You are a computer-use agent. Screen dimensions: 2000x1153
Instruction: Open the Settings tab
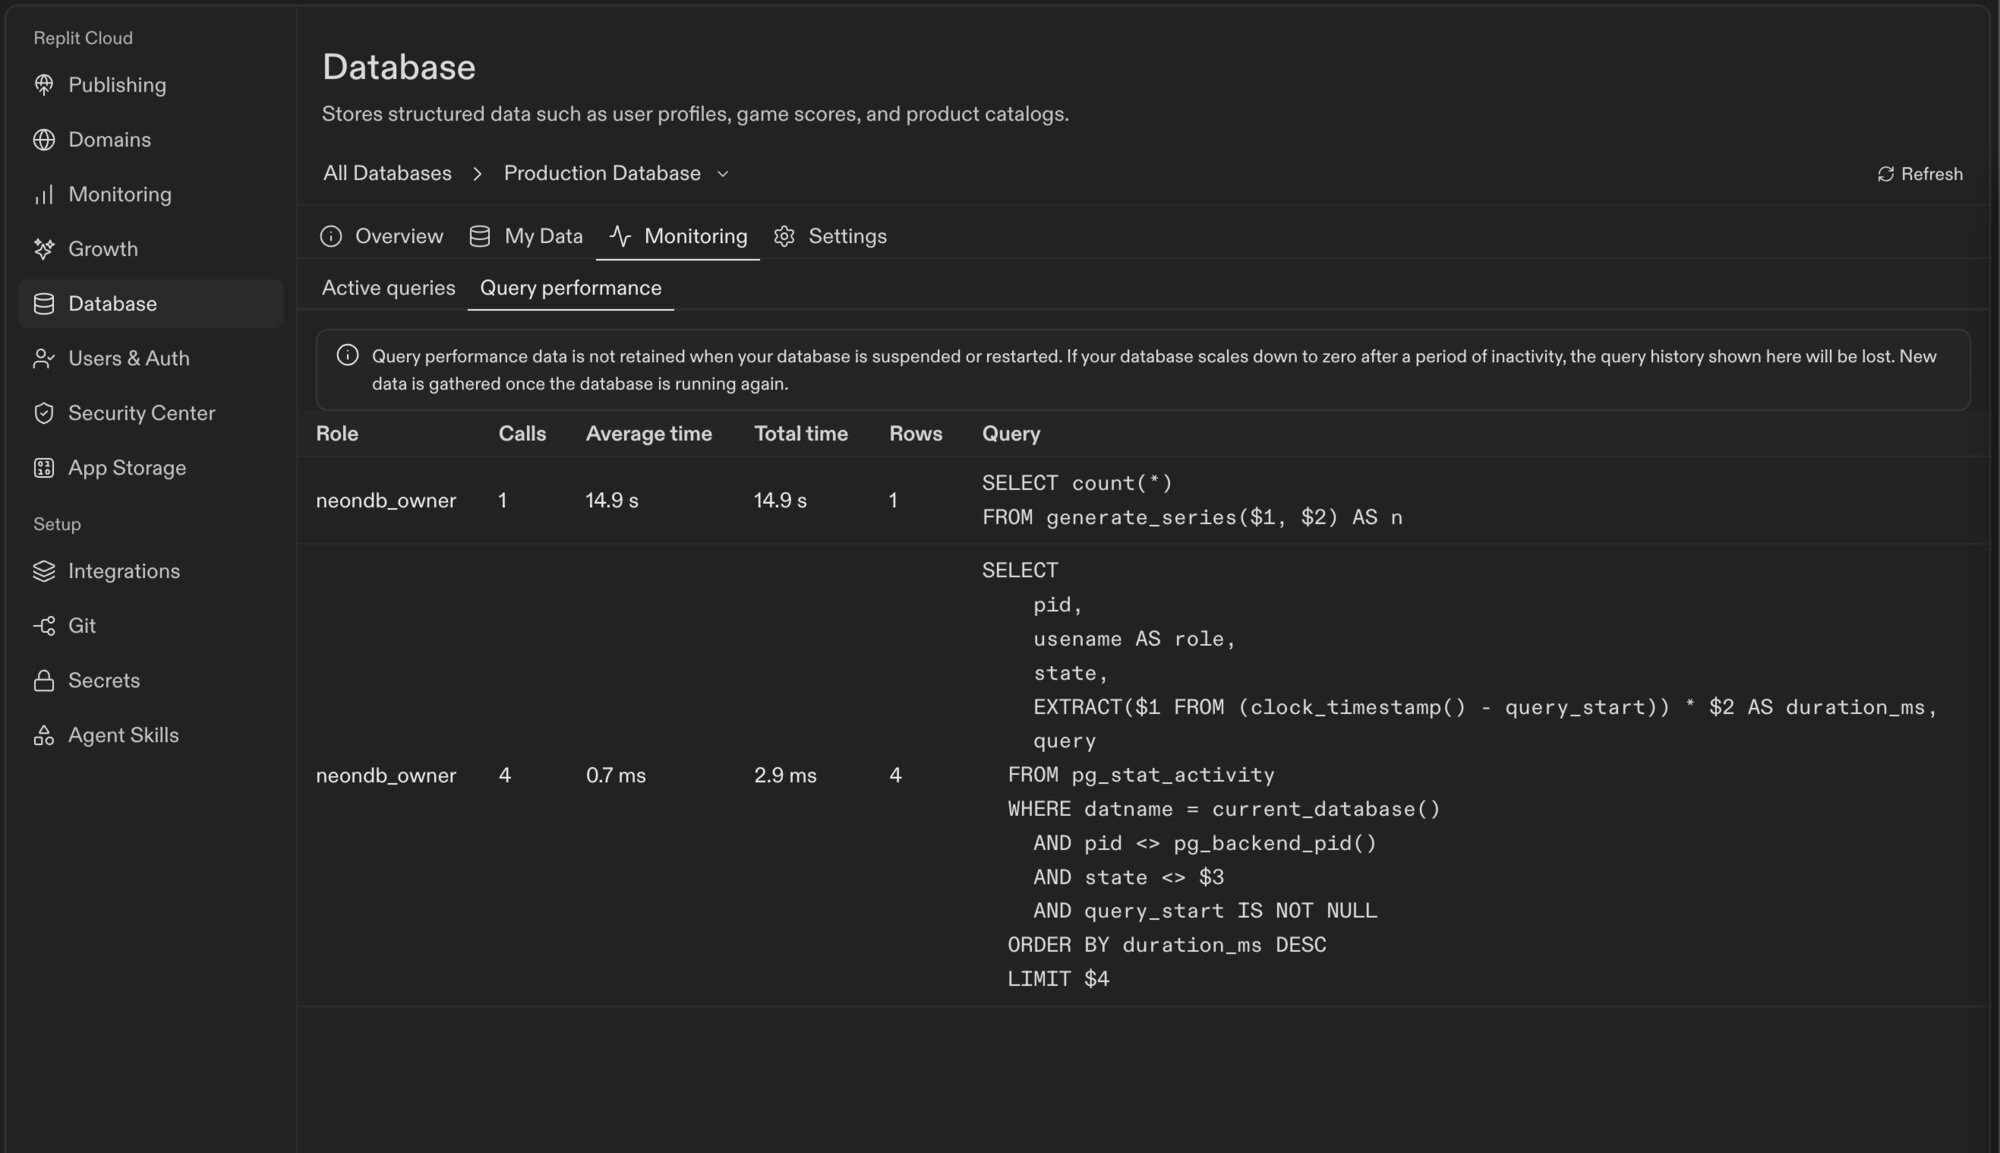(x=830, y=236)
